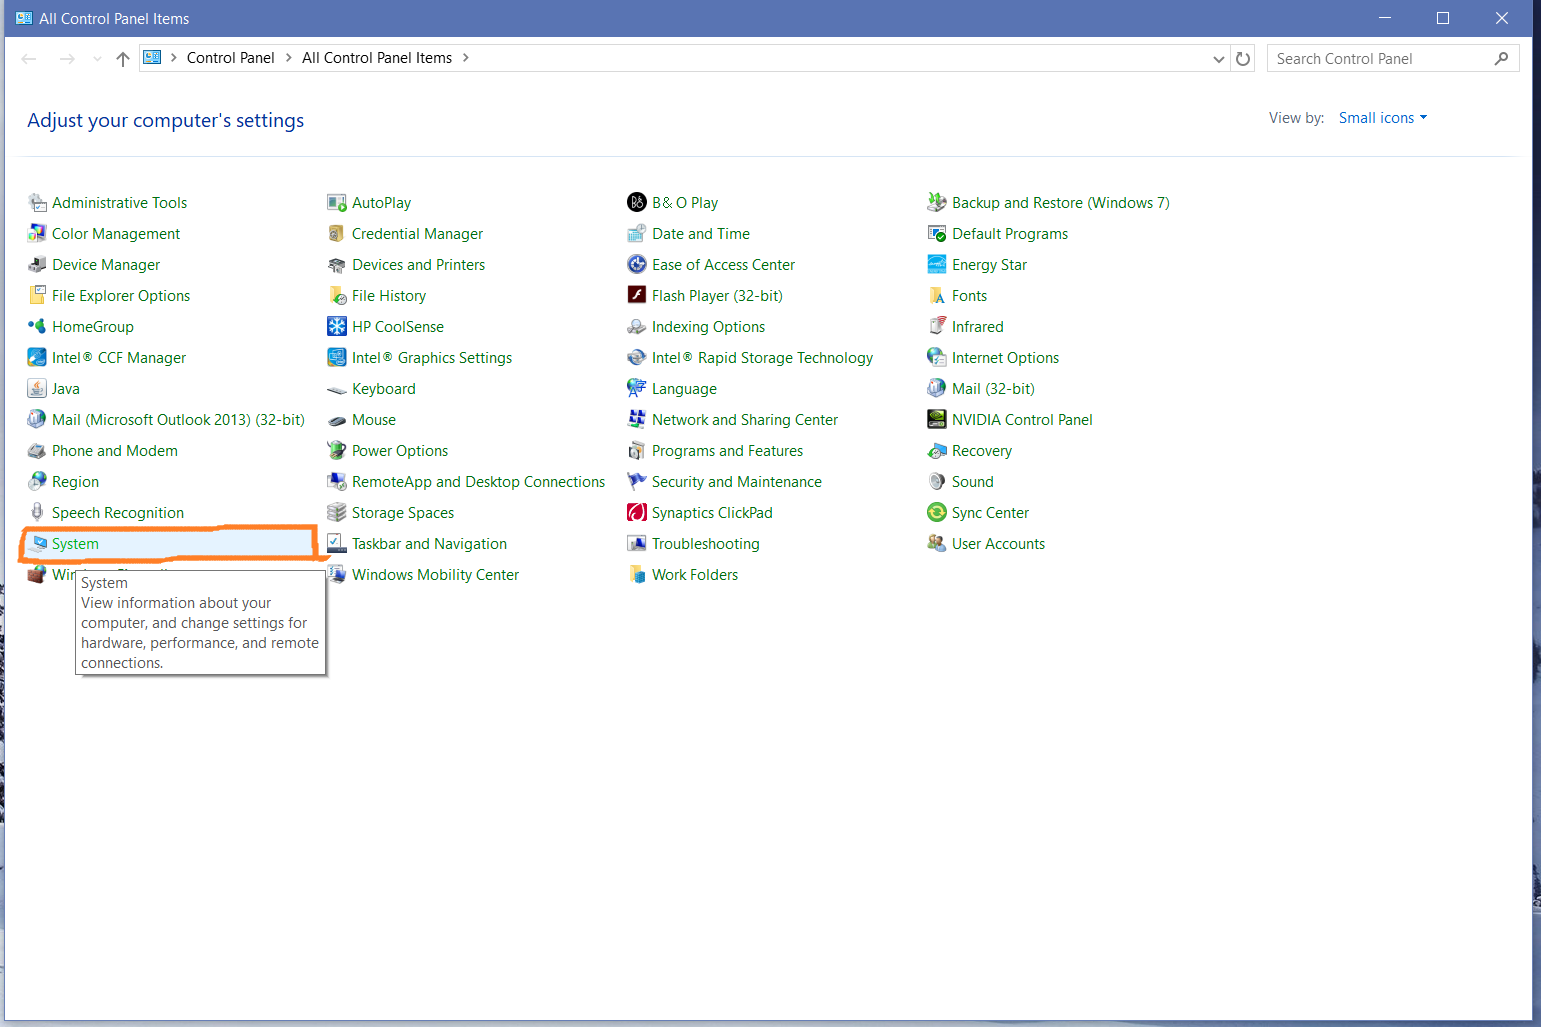
Task: Click the HomeGroup icon
Action: click(x=37, y=327)
